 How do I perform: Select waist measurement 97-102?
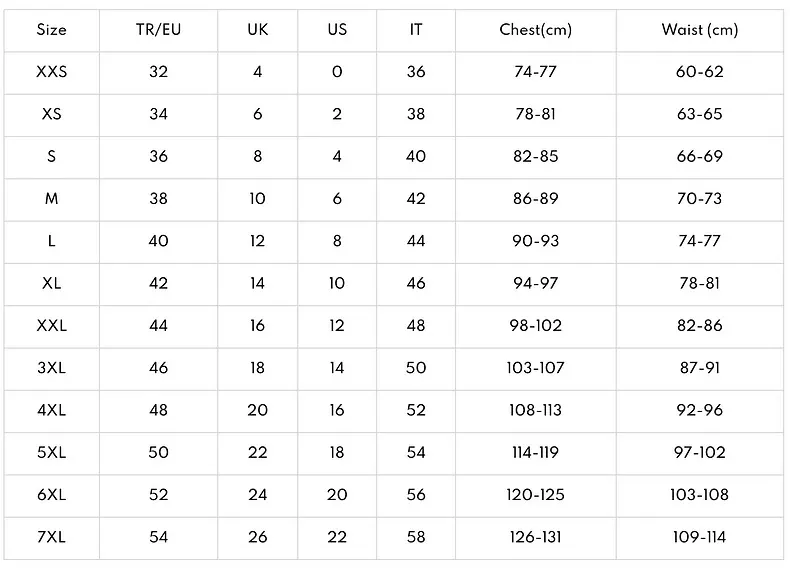click(700, 453)
